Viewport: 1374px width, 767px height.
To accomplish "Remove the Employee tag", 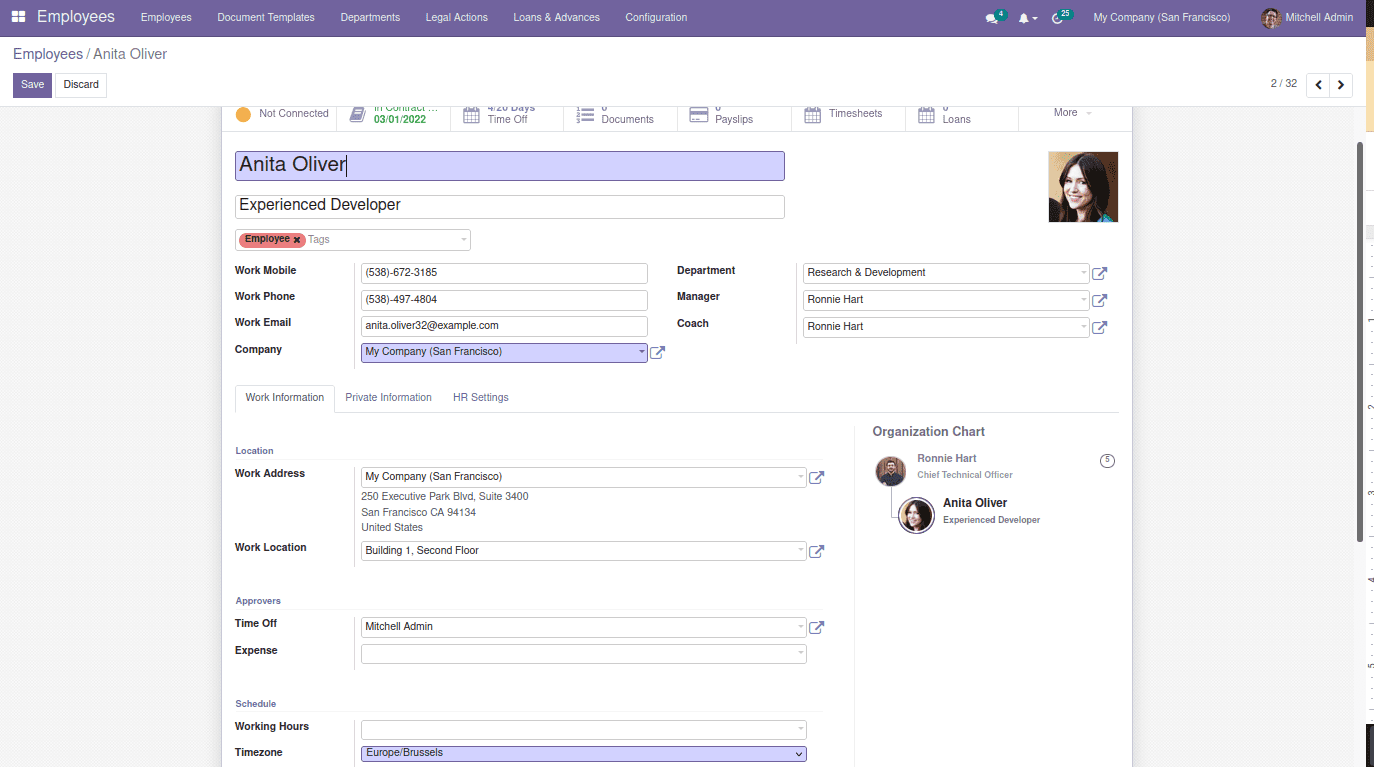I will coord(297,240).
